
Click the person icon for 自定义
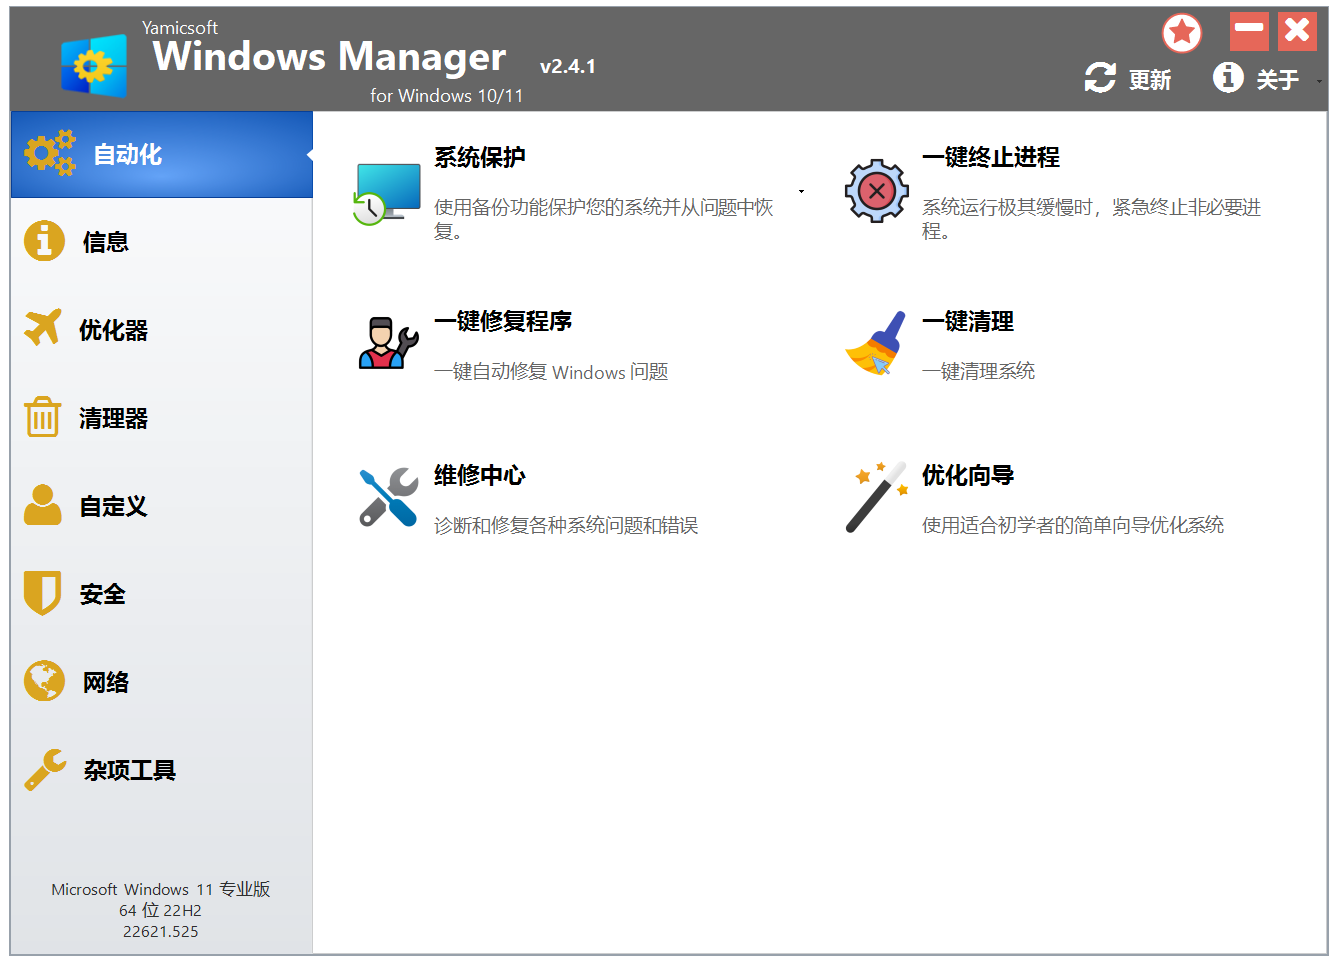[43, 505]
